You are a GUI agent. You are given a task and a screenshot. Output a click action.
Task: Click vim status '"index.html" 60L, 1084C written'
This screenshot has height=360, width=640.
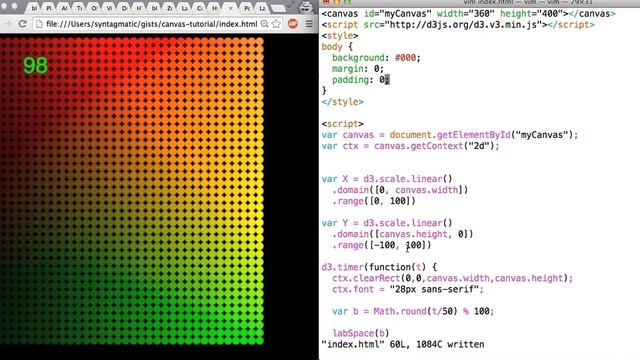pyautogui.click(x=403, y=344)
